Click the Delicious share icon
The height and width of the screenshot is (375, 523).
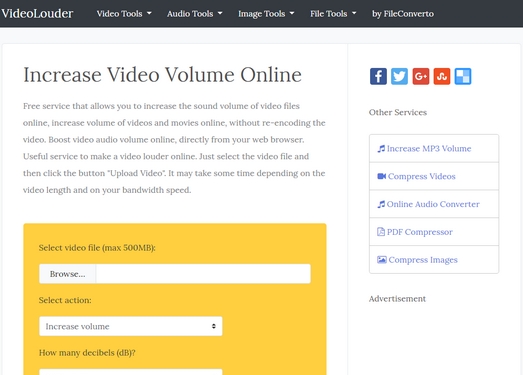point(463,76)
